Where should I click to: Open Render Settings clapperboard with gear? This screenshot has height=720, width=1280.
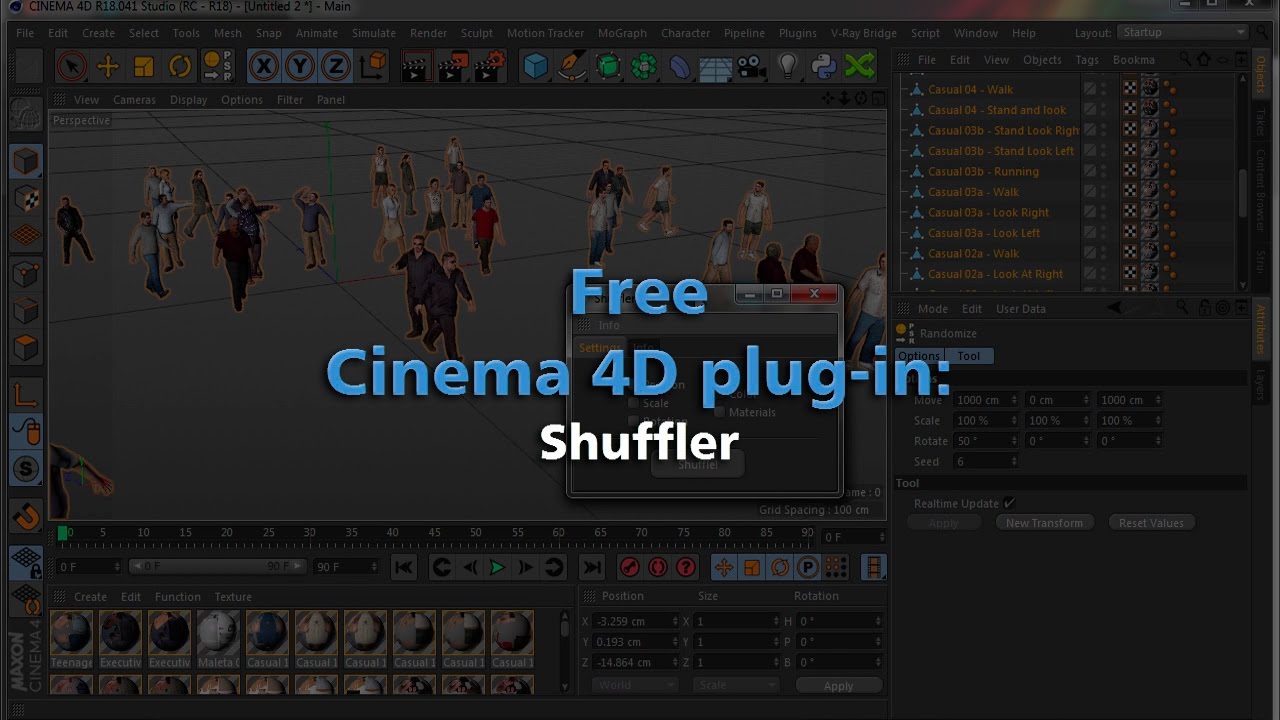489,66
